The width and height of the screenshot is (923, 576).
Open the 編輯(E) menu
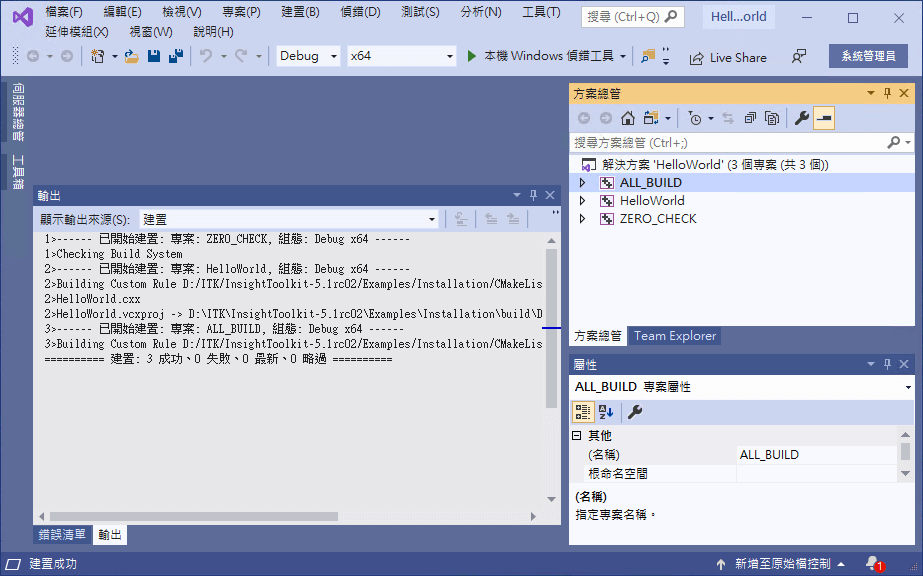(x=122, y=12)
